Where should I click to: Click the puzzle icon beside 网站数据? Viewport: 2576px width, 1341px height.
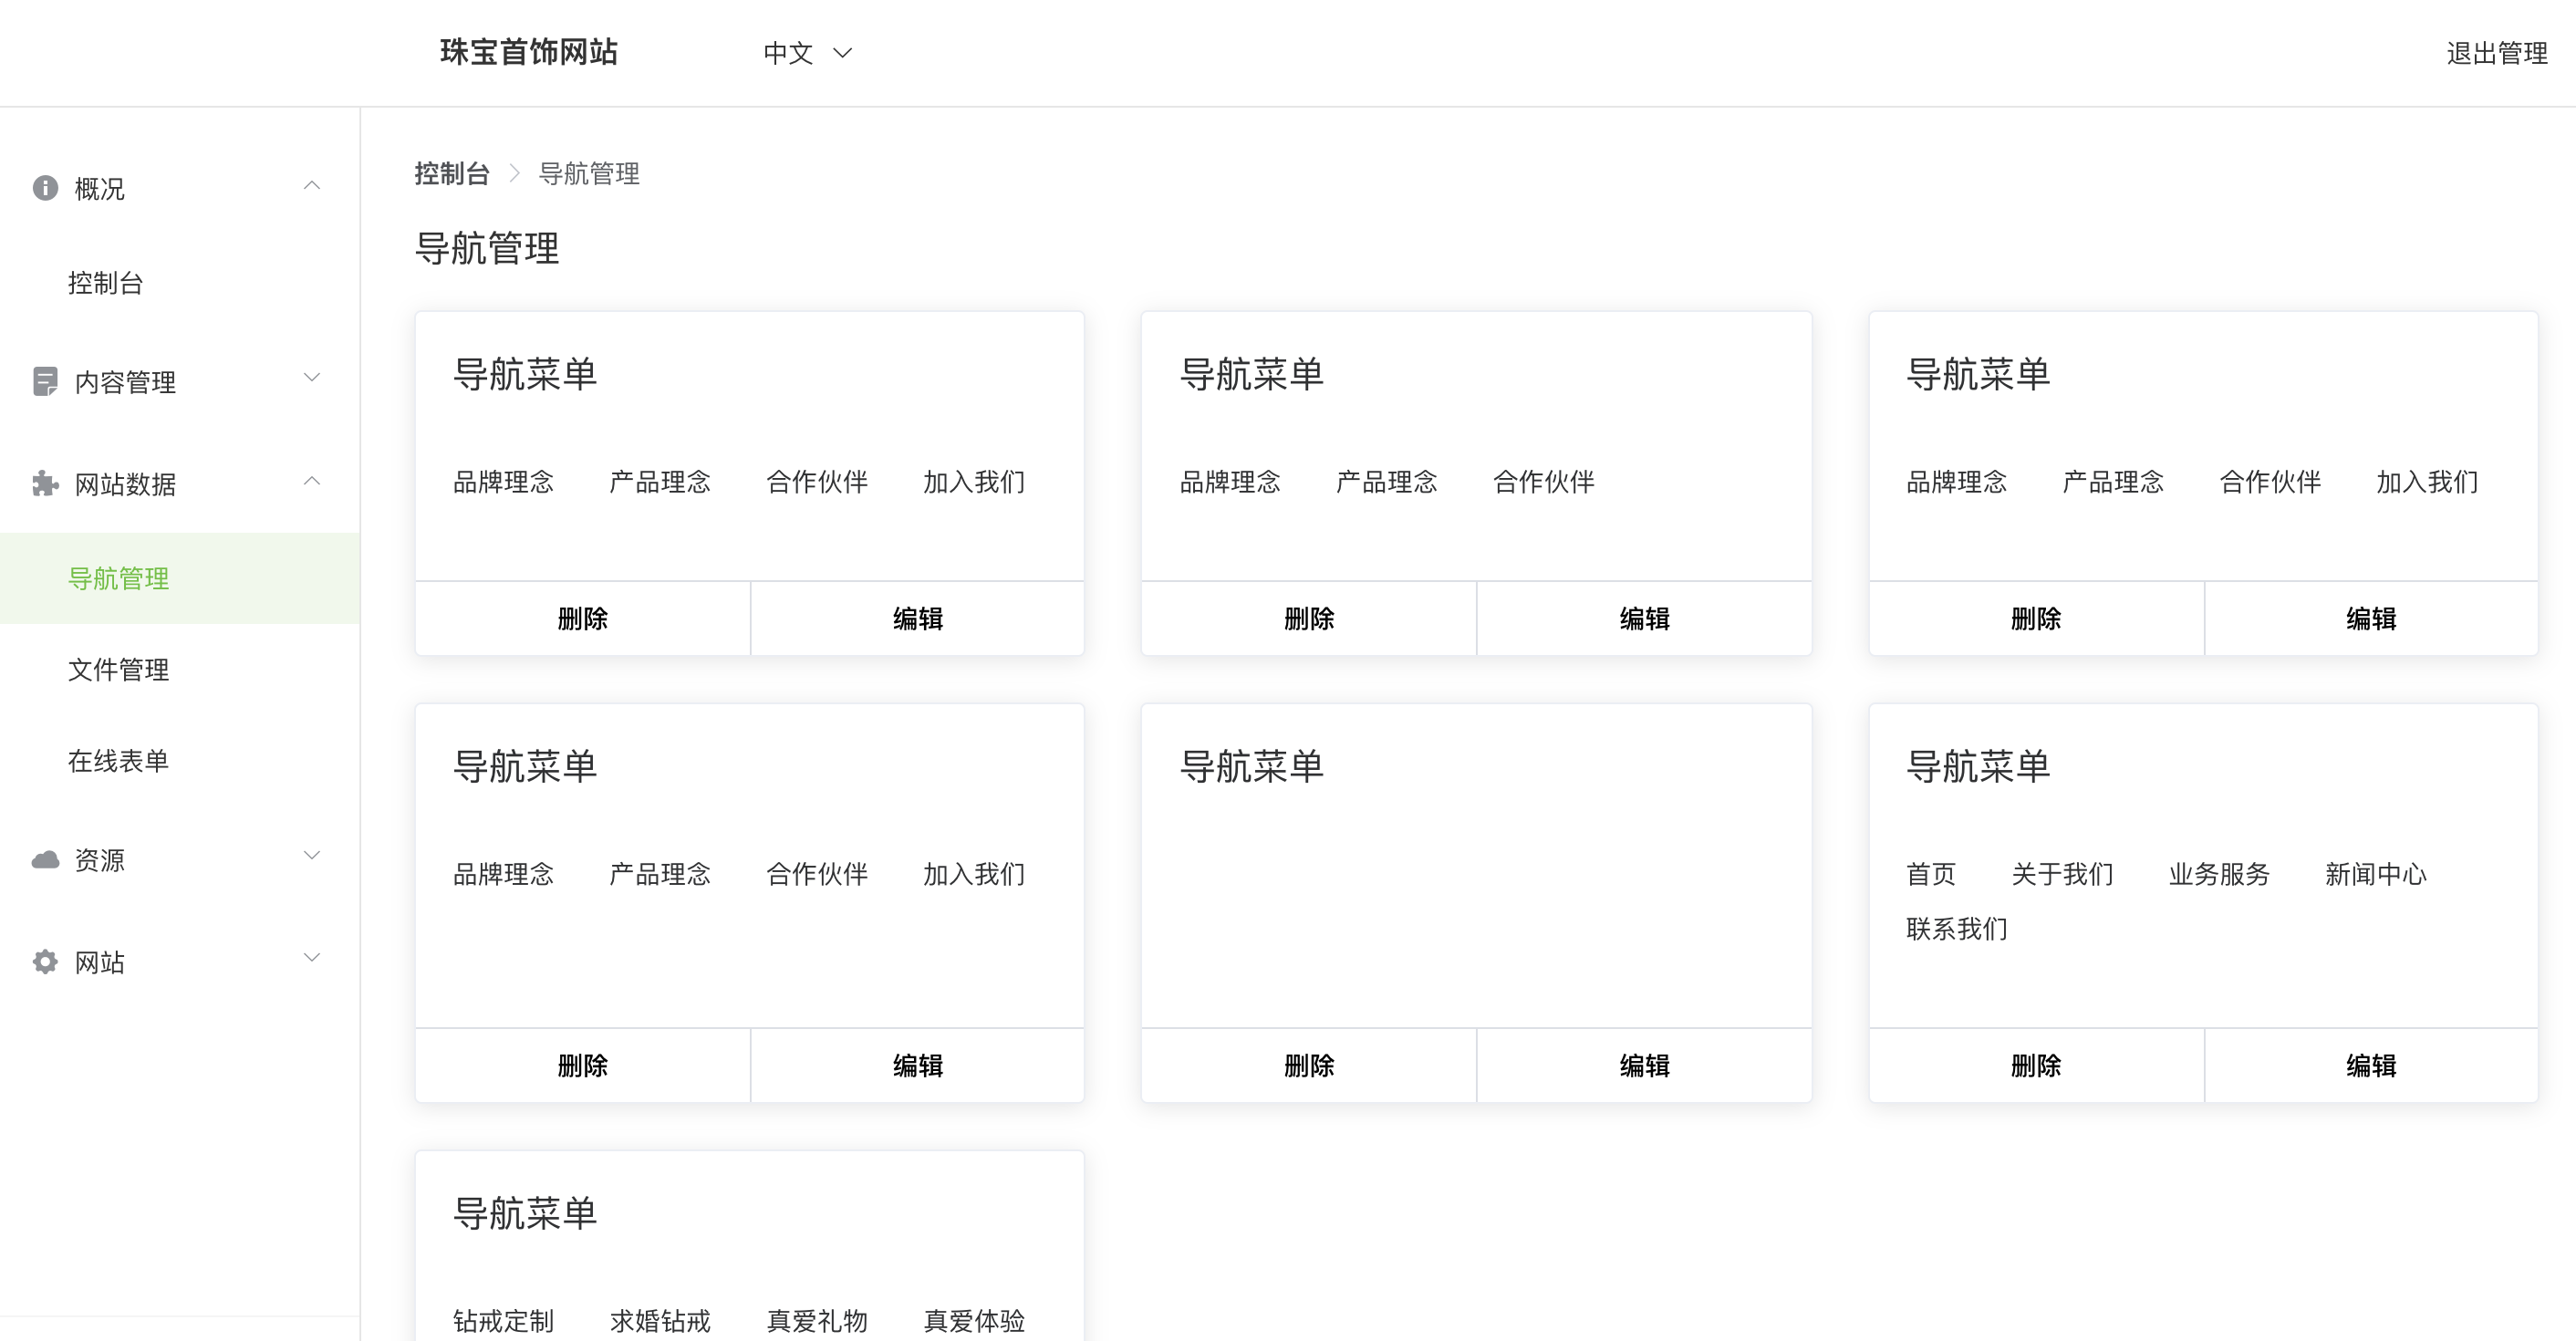(x=45, y=484)
